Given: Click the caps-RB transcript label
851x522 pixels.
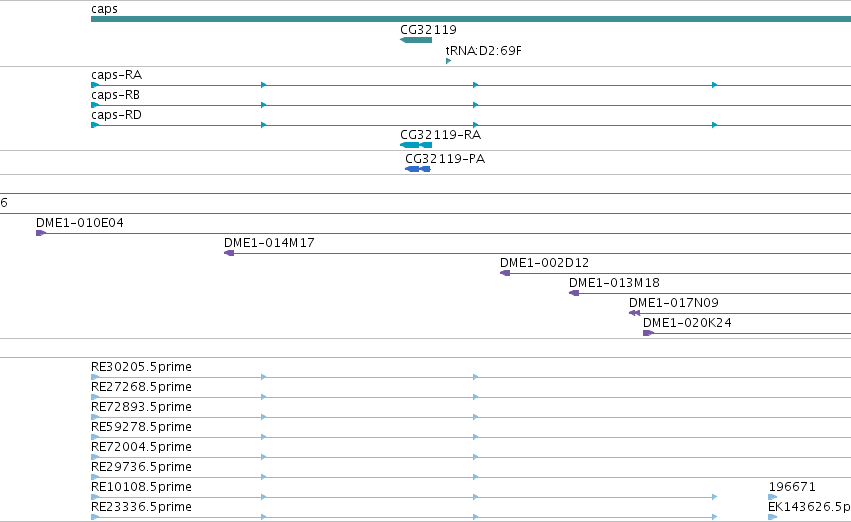Looking at the screenshot, I should 115,95.
